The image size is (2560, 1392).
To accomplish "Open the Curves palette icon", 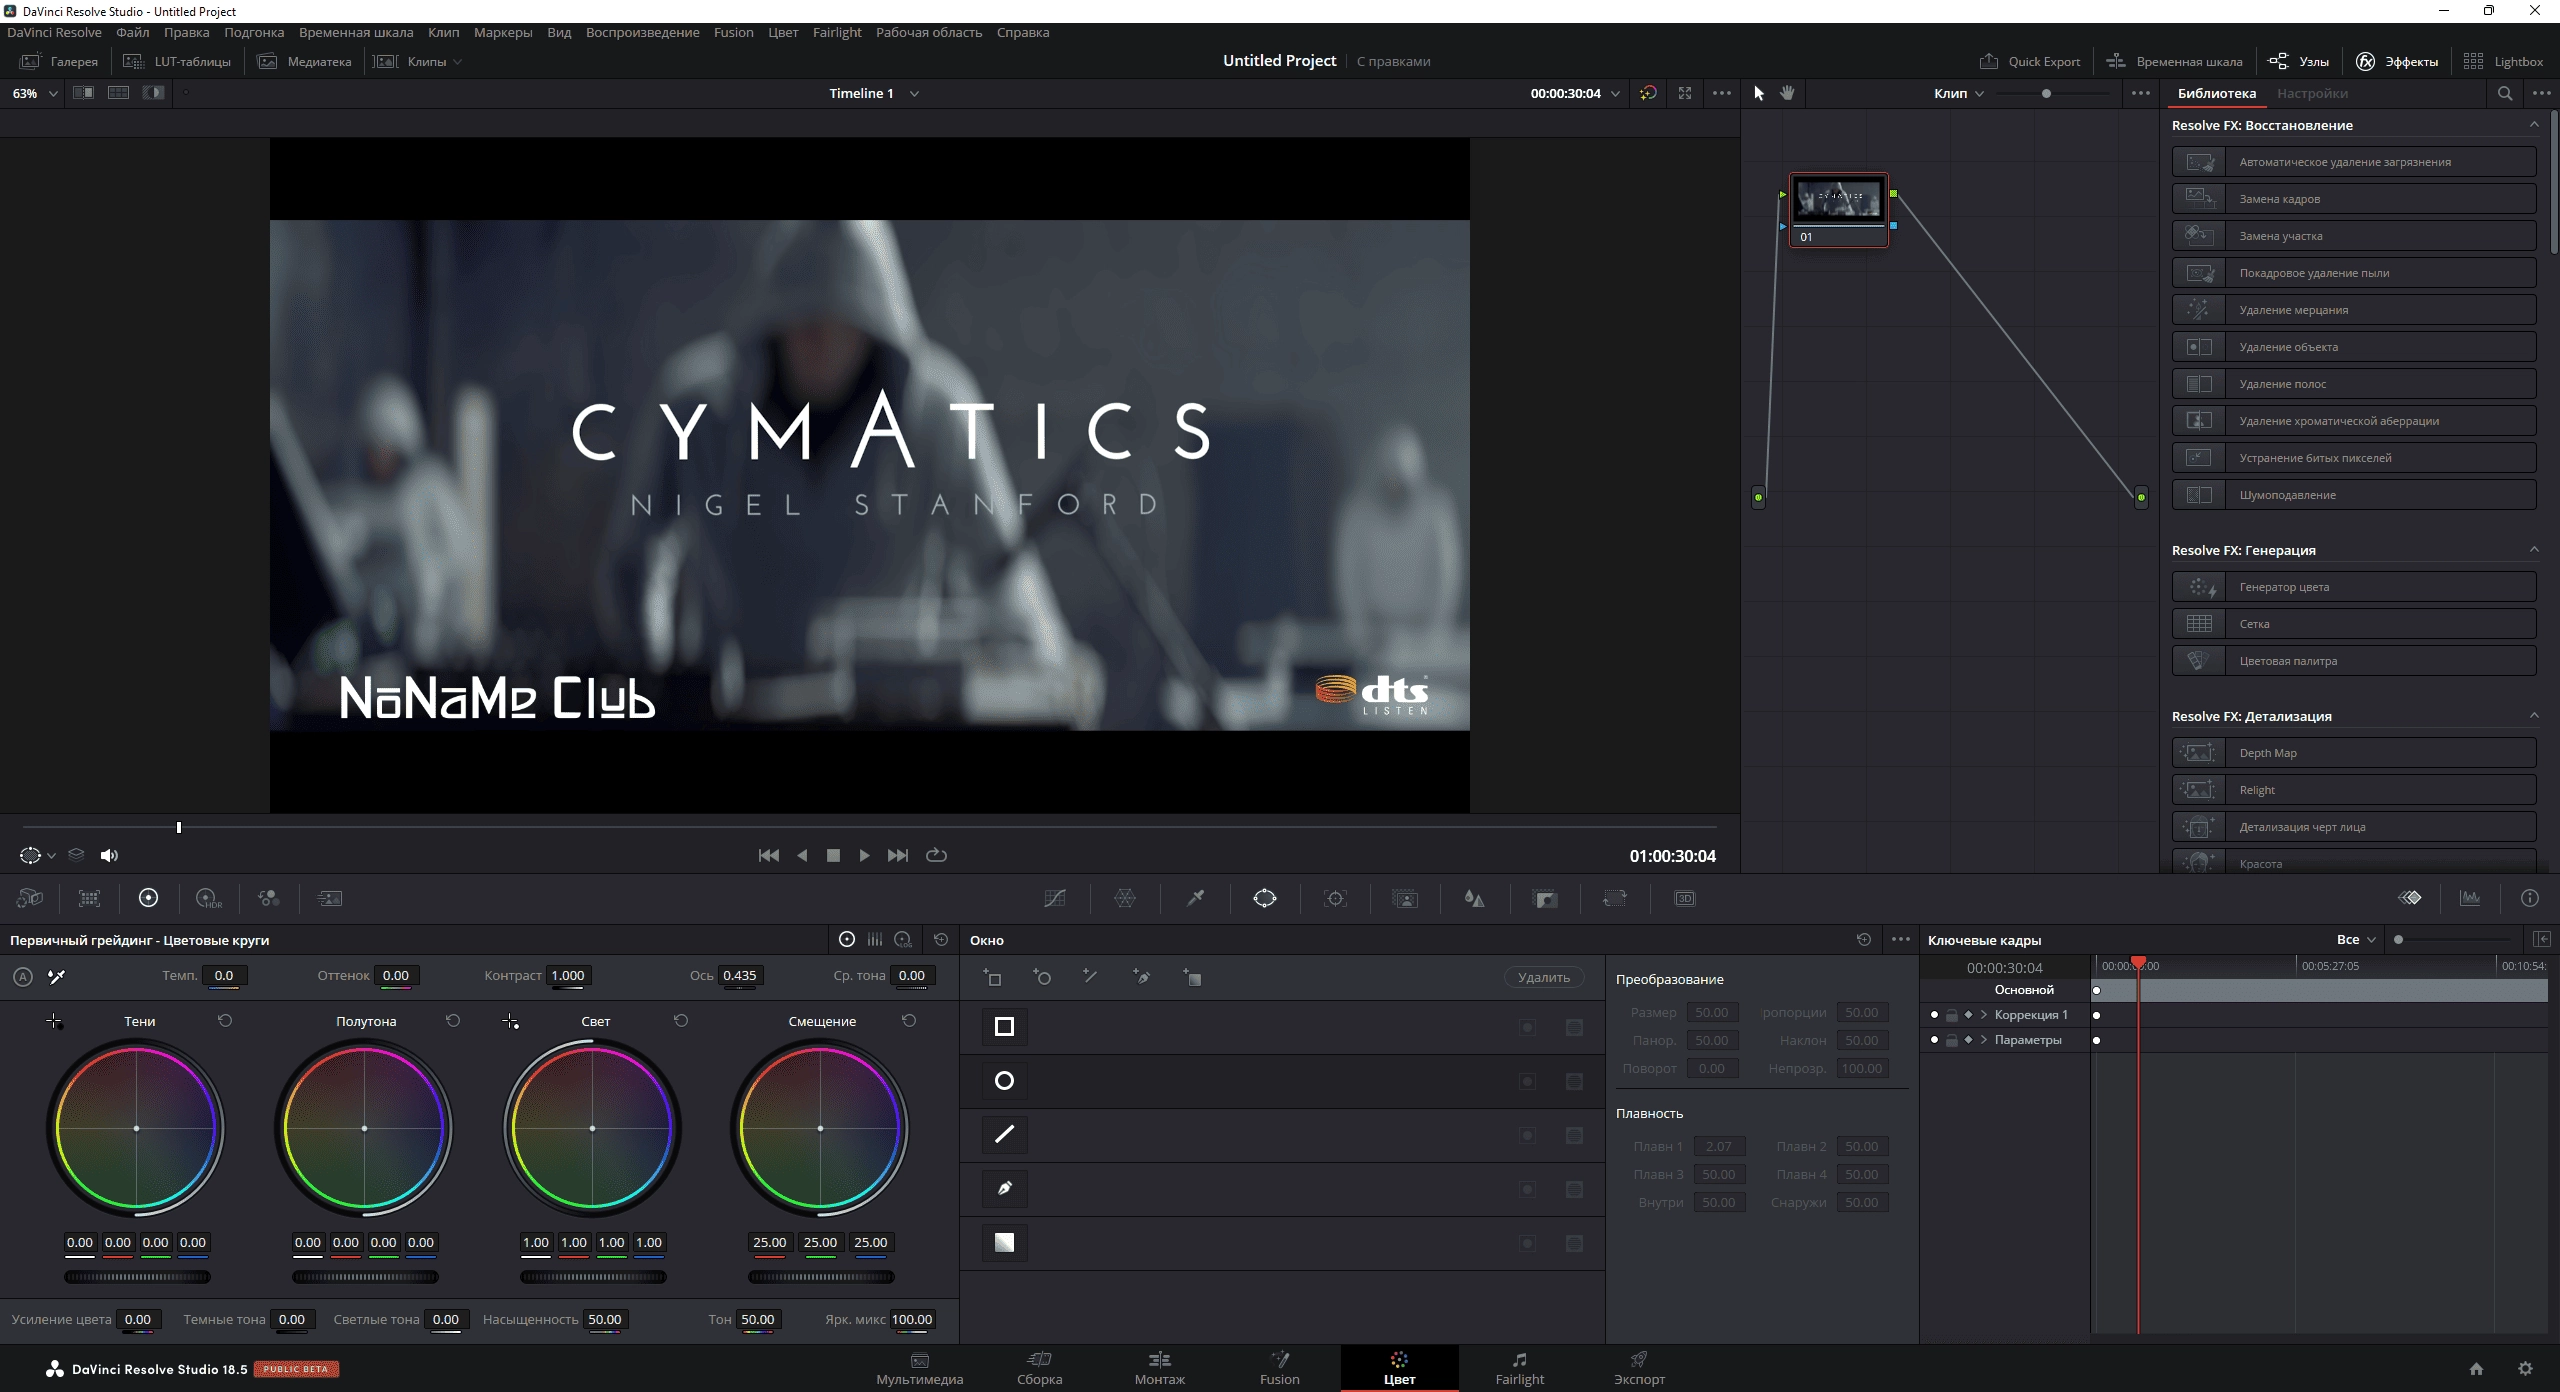I will [1055, 898].
